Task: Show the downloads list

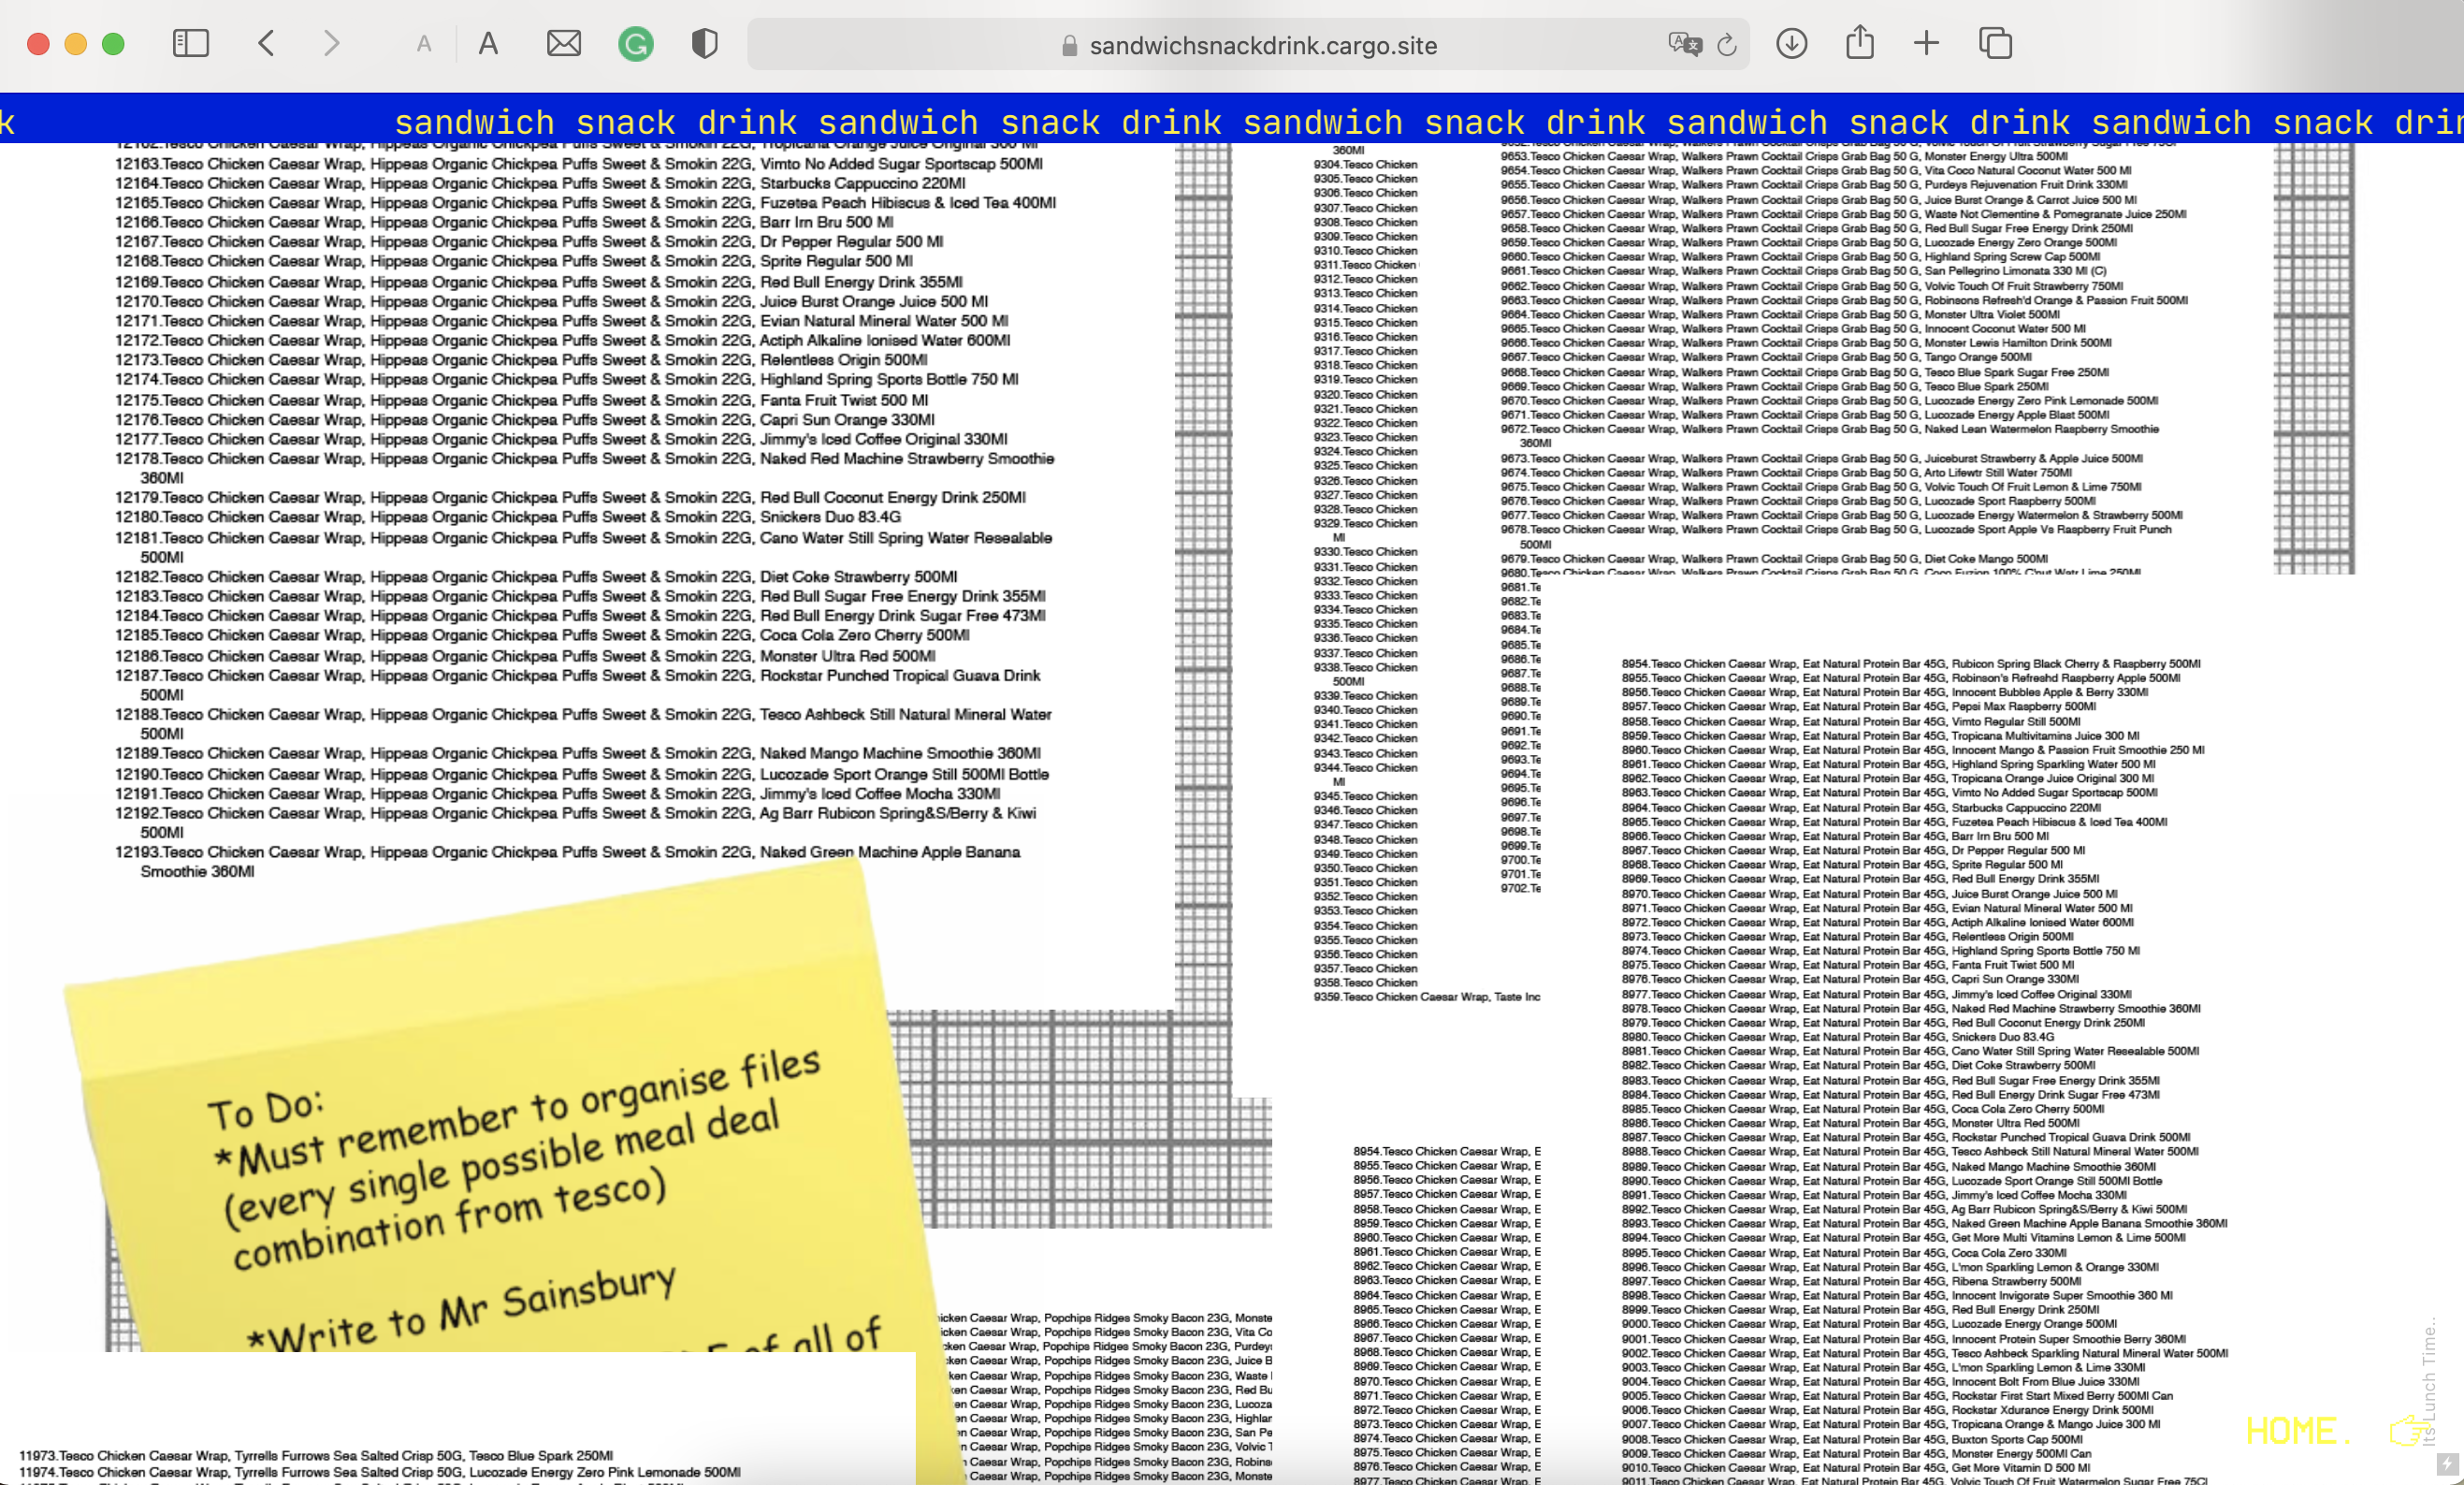Action: [x=1791, y=44]
